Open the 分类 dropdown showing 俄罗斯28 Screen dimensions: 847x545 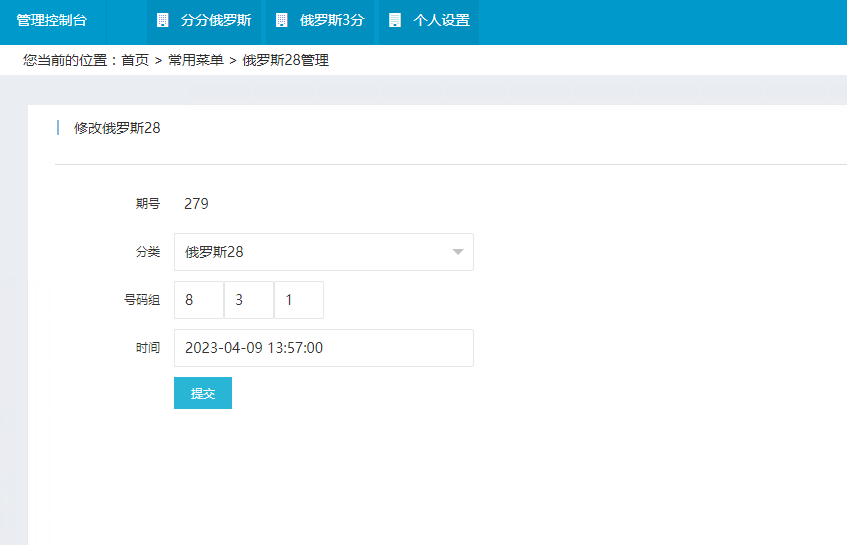coord(310,252)
